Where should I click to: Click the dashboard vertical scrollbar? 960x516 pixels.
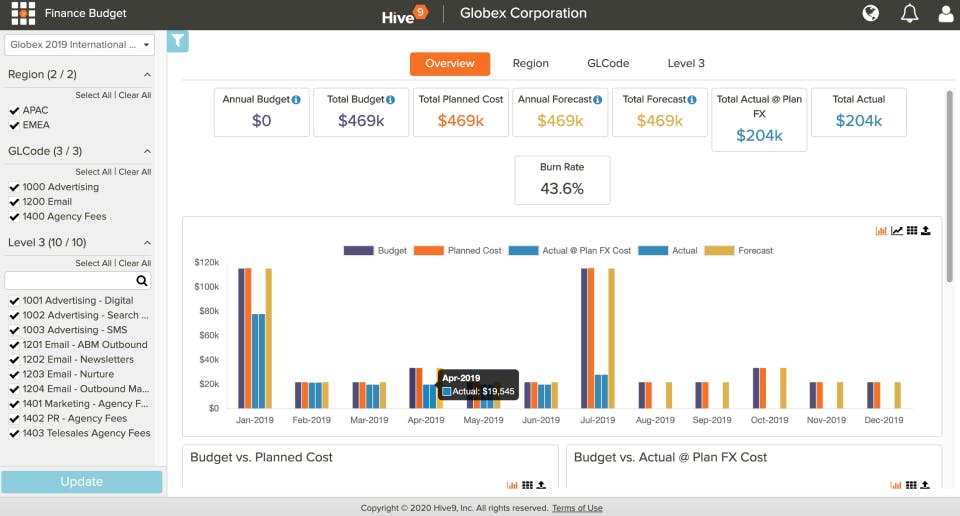click(950, 186)
